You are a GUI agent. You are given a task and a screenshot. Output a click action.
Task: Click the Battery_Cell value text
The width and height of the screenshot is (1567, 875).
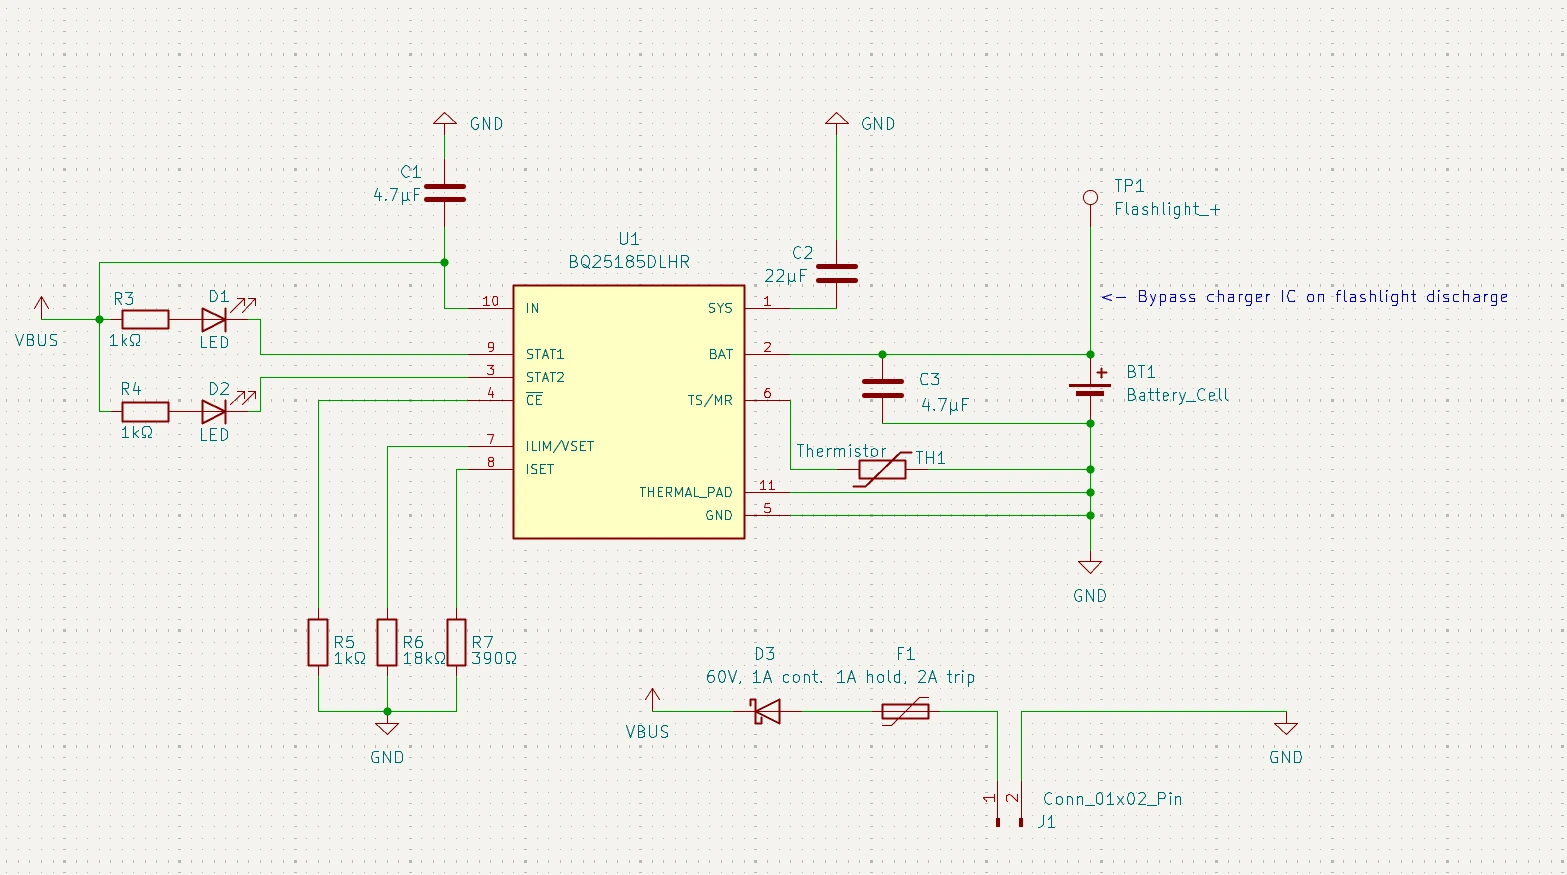click(x=1178, y=395)
